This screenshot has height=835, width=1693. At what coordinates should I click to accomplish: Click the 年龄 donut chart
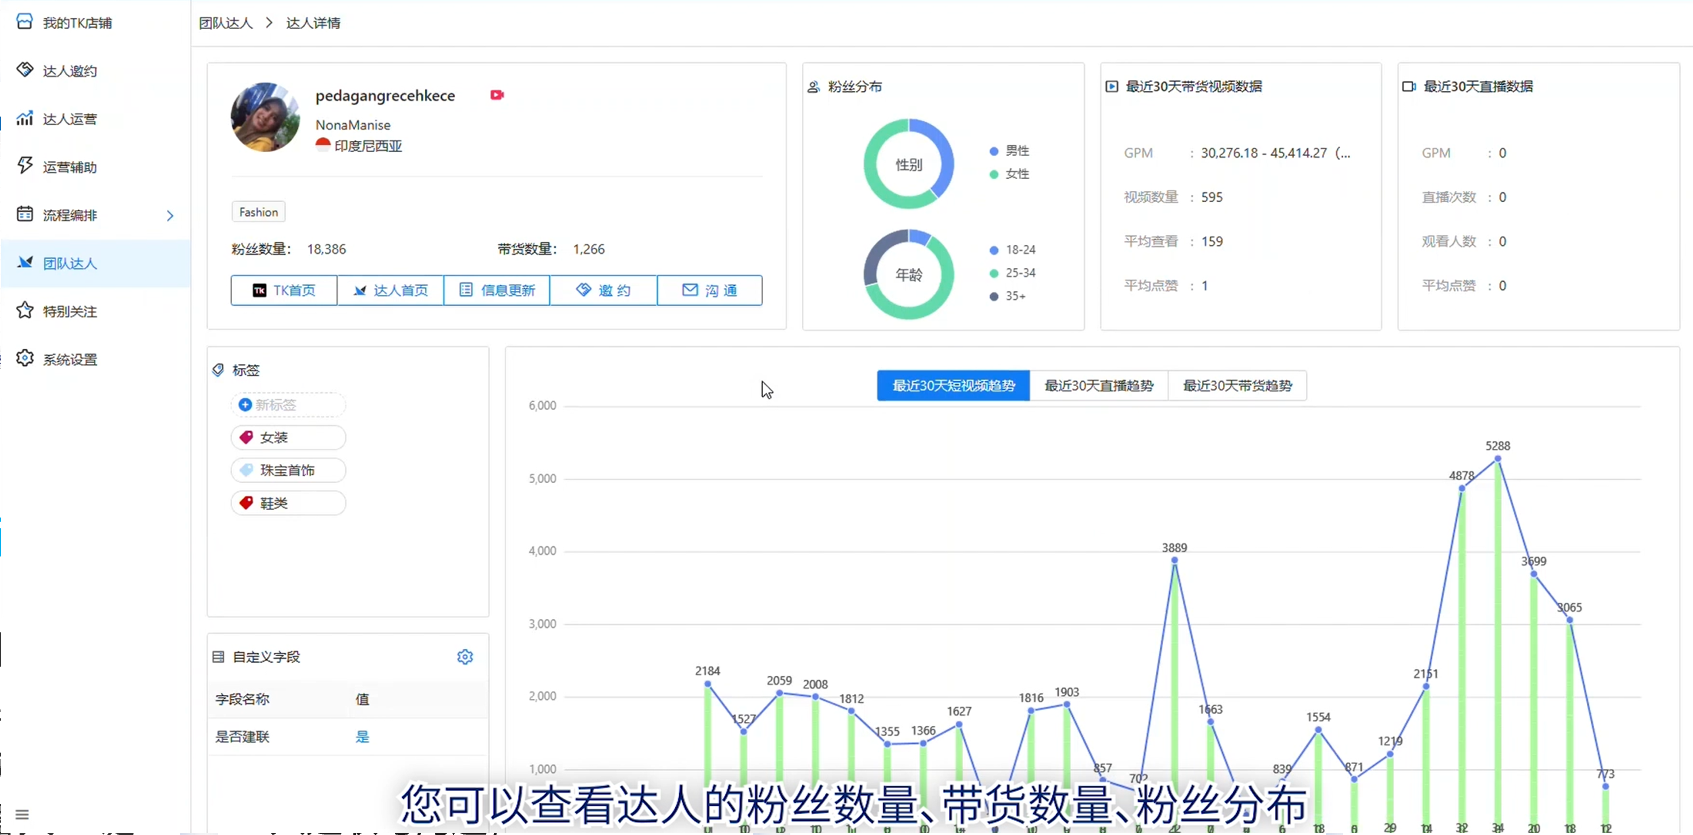(909, 274)
